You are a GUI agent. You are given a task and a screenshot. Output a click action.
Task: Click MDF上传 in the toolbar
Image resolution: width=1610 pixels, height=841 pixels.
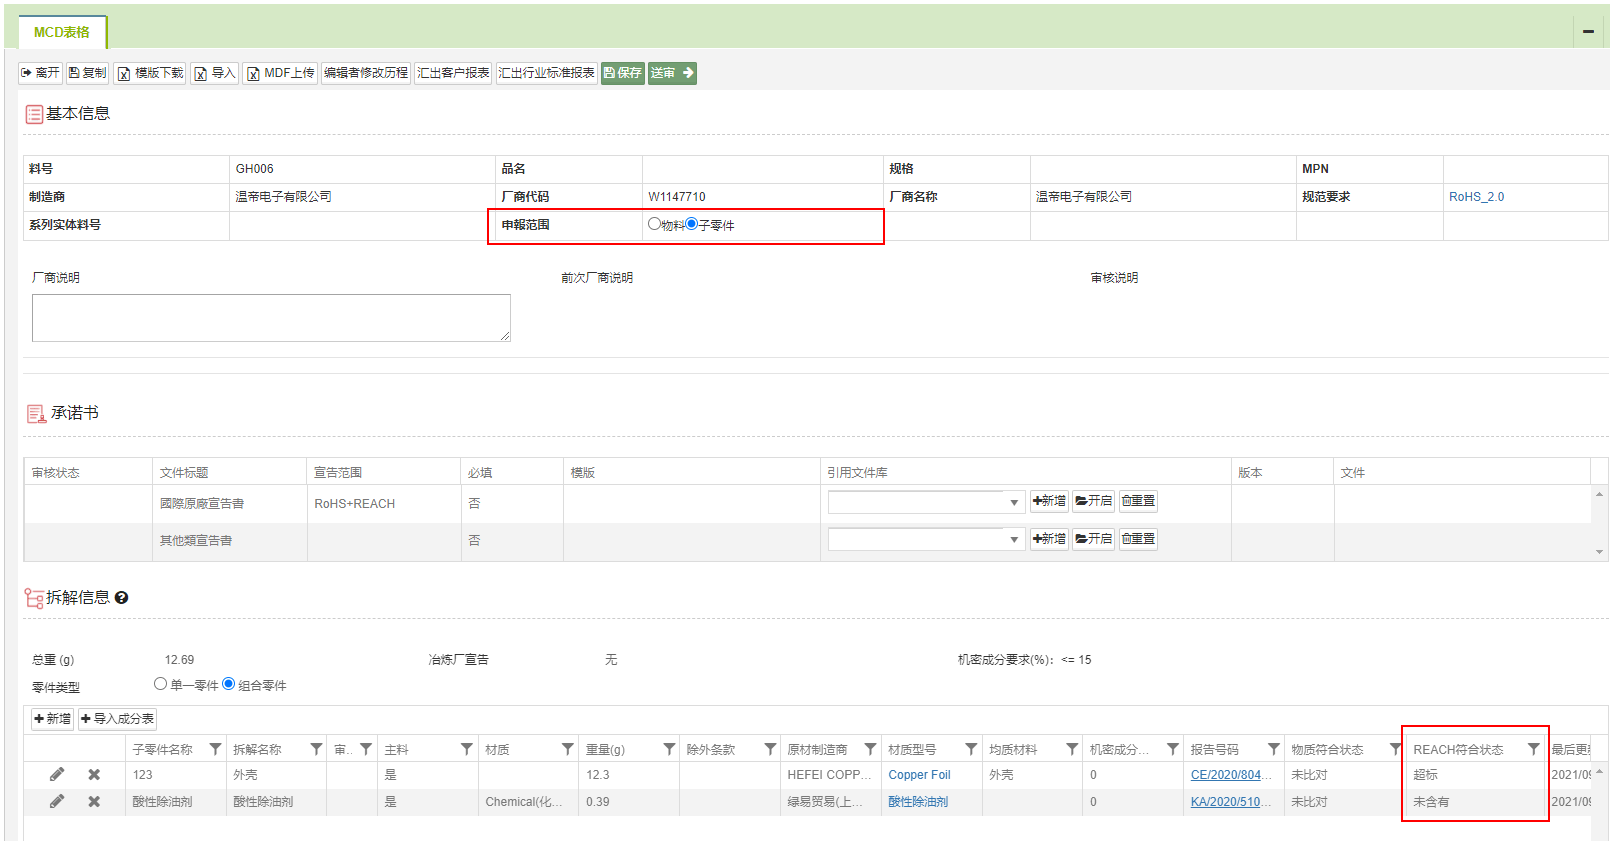point(281,73)
